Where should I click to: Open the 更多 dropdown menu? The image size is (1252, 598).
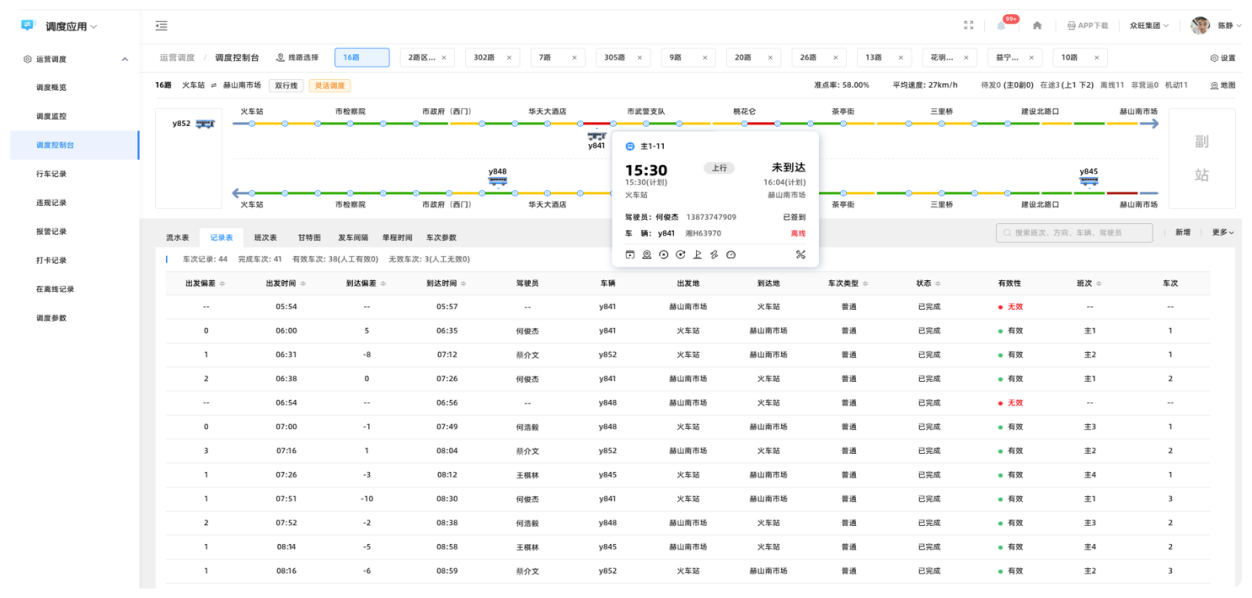[x=1222, y=232]
